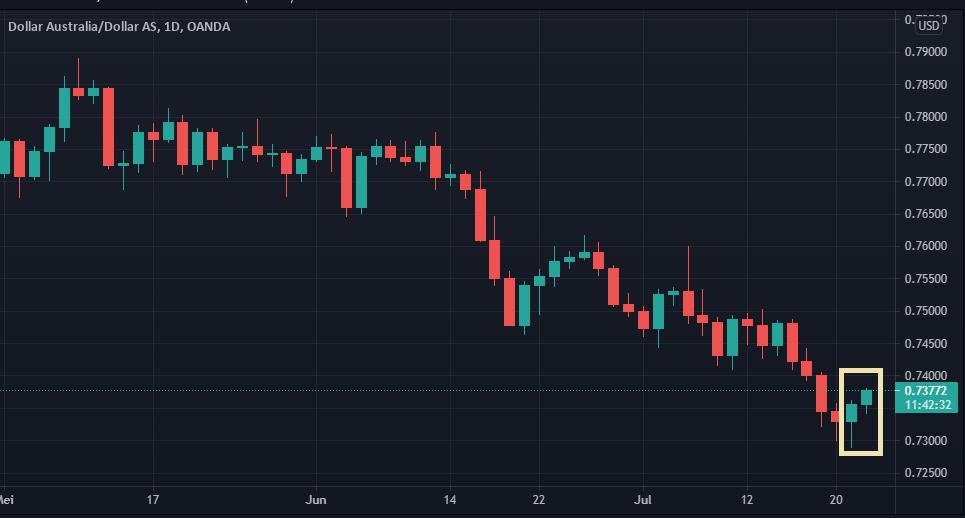Click the current price label 0.73772
The width and height of the screenshot is (965, 518).
(927, 390)
